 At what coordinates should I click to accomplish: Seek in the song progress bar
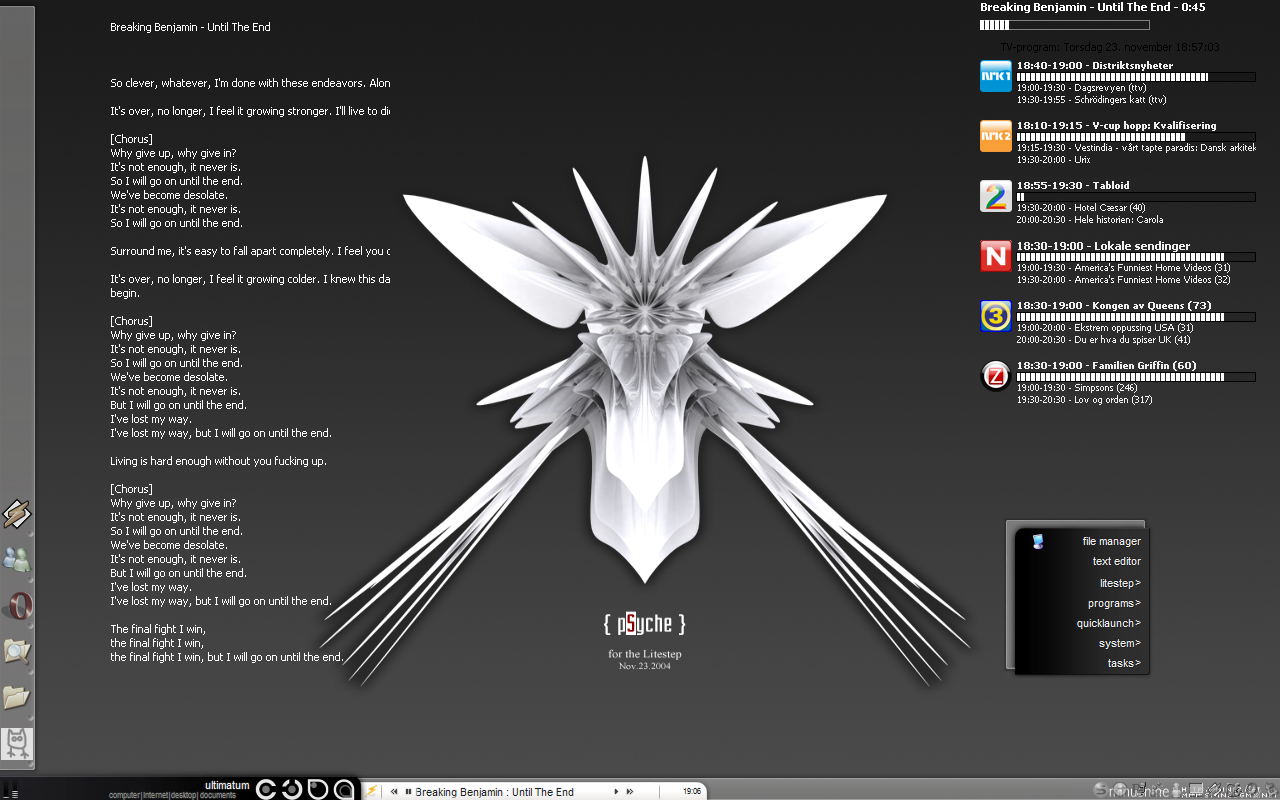pyautogui.click(x=1064, y=25)
